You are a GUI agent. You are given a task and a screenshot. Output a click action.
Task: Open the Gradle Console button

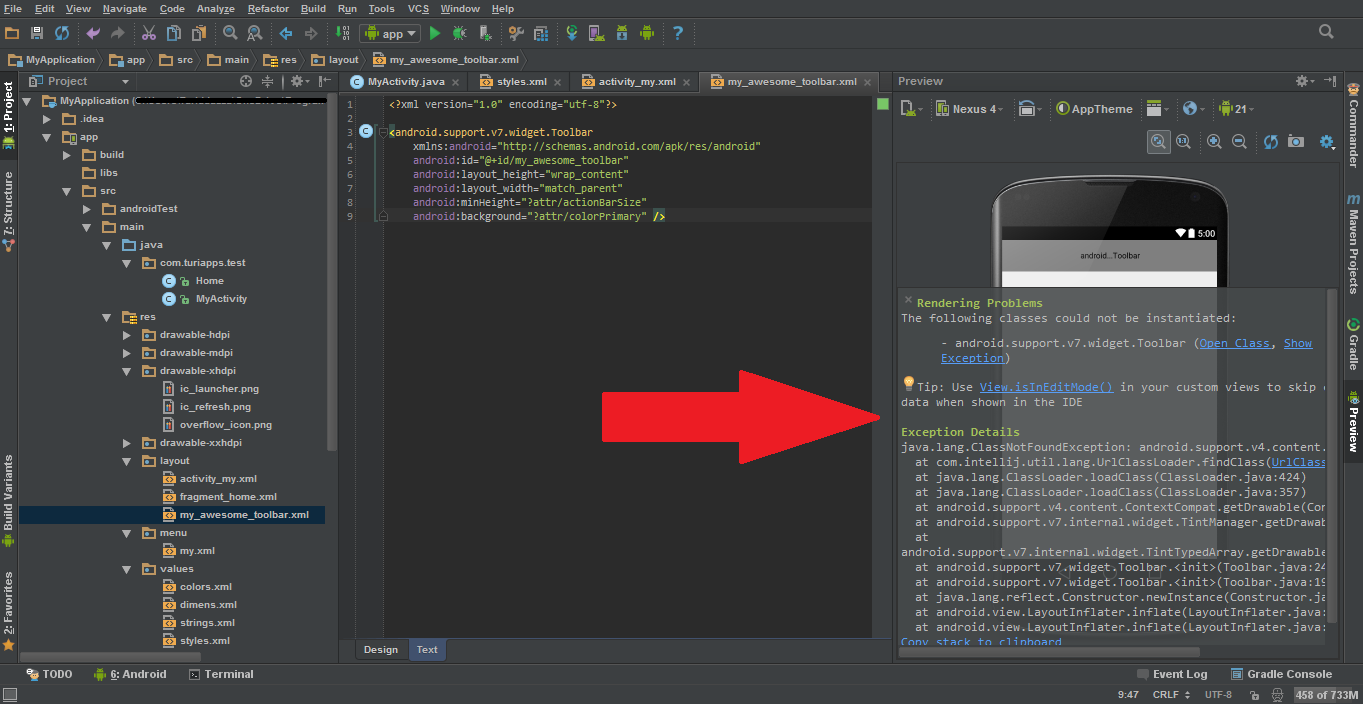1280,674
